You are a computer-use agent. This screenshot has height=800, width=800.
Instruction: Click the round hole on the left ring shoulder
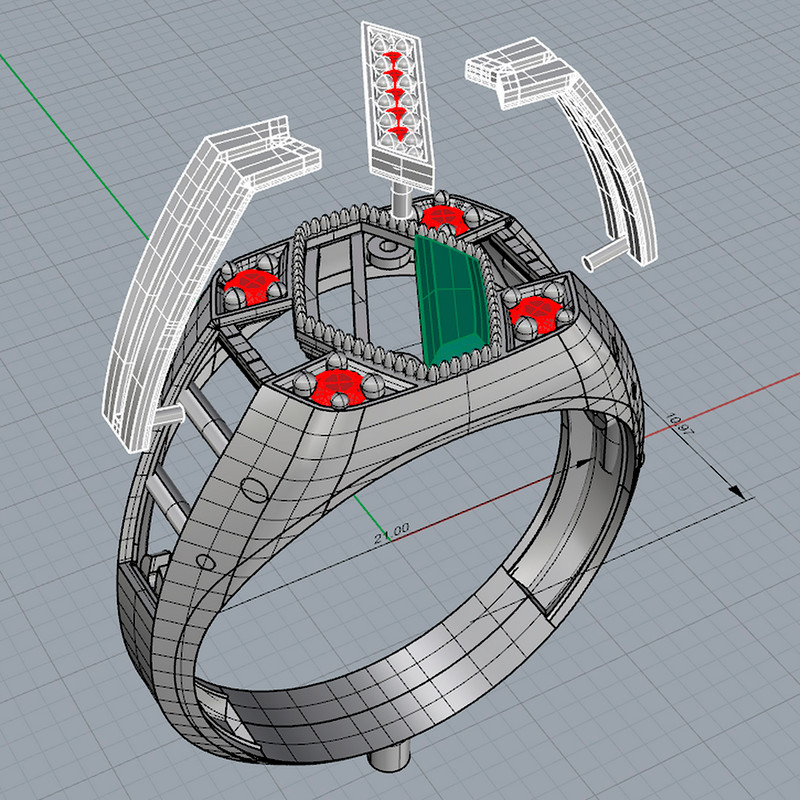tap(254, 489)
